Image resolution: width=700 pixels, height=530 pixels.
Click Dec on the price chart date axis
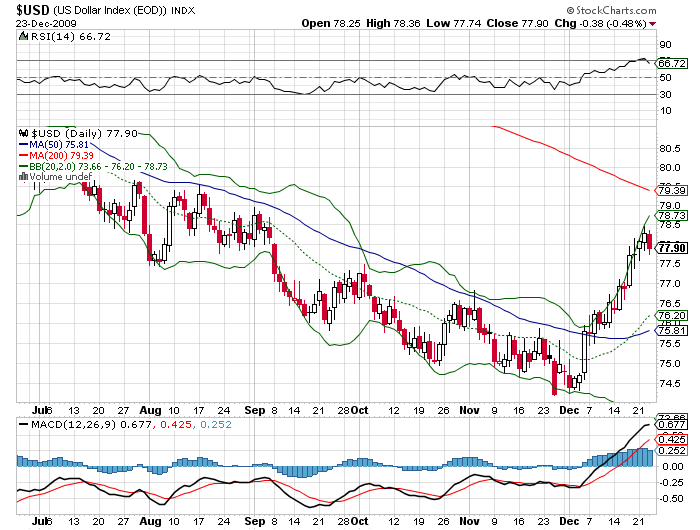pos(569,410)
